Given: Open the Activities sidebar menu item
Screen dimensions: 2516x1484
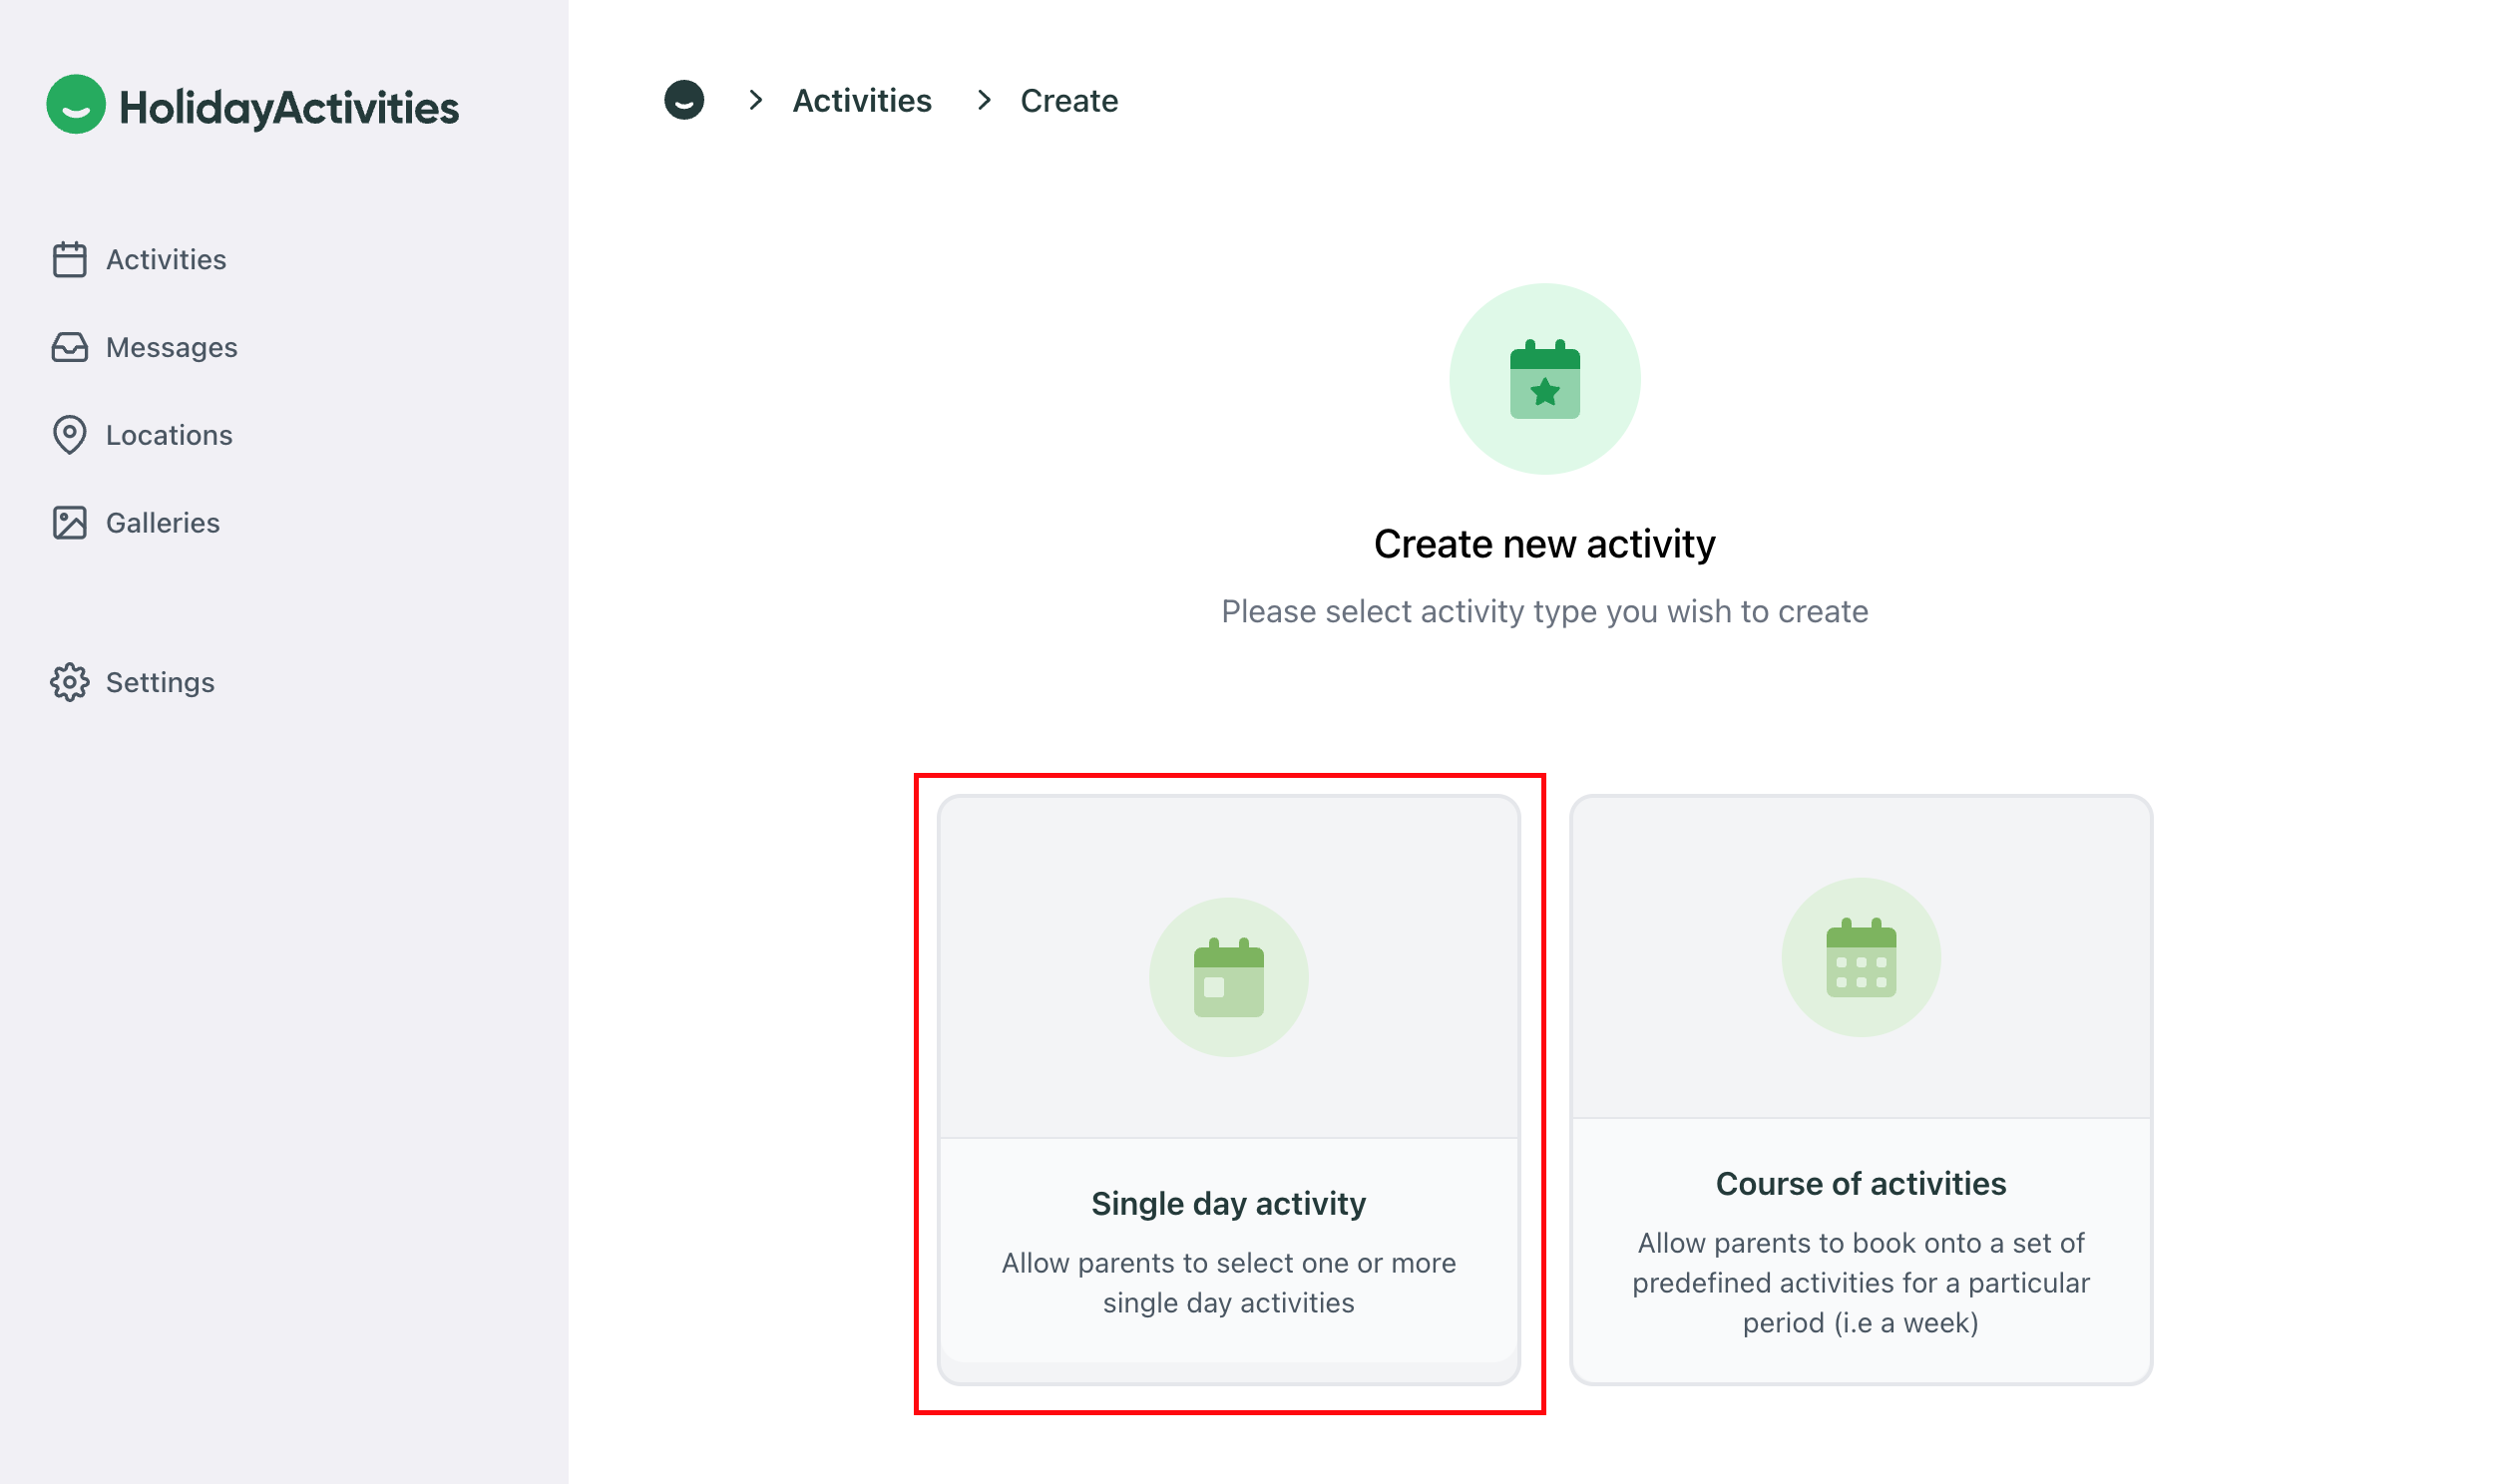Looking at the screenshot, I should tap(166, 260).
